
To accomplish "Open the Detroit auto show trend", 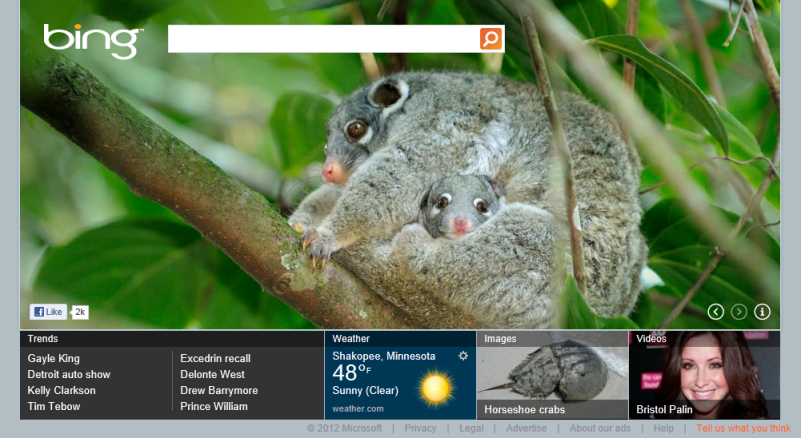I will point(69,374).
